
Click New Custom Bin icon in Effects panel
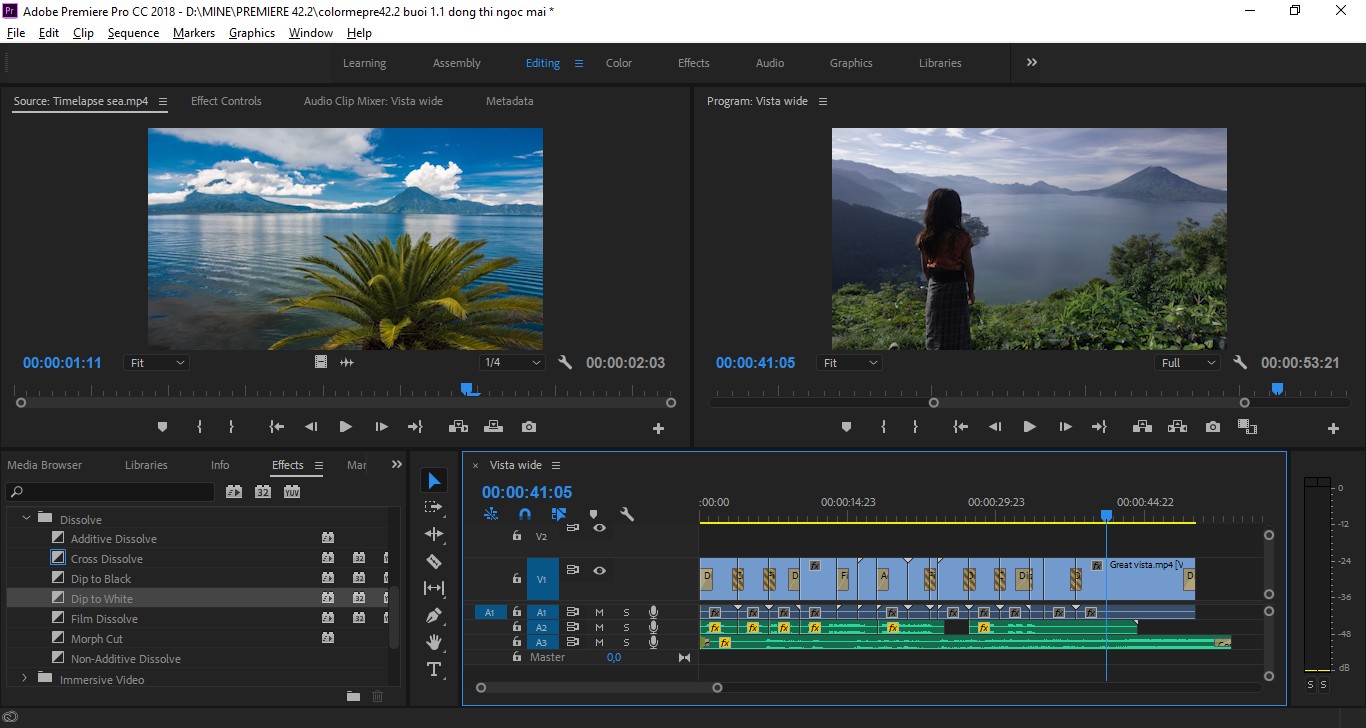353,696
